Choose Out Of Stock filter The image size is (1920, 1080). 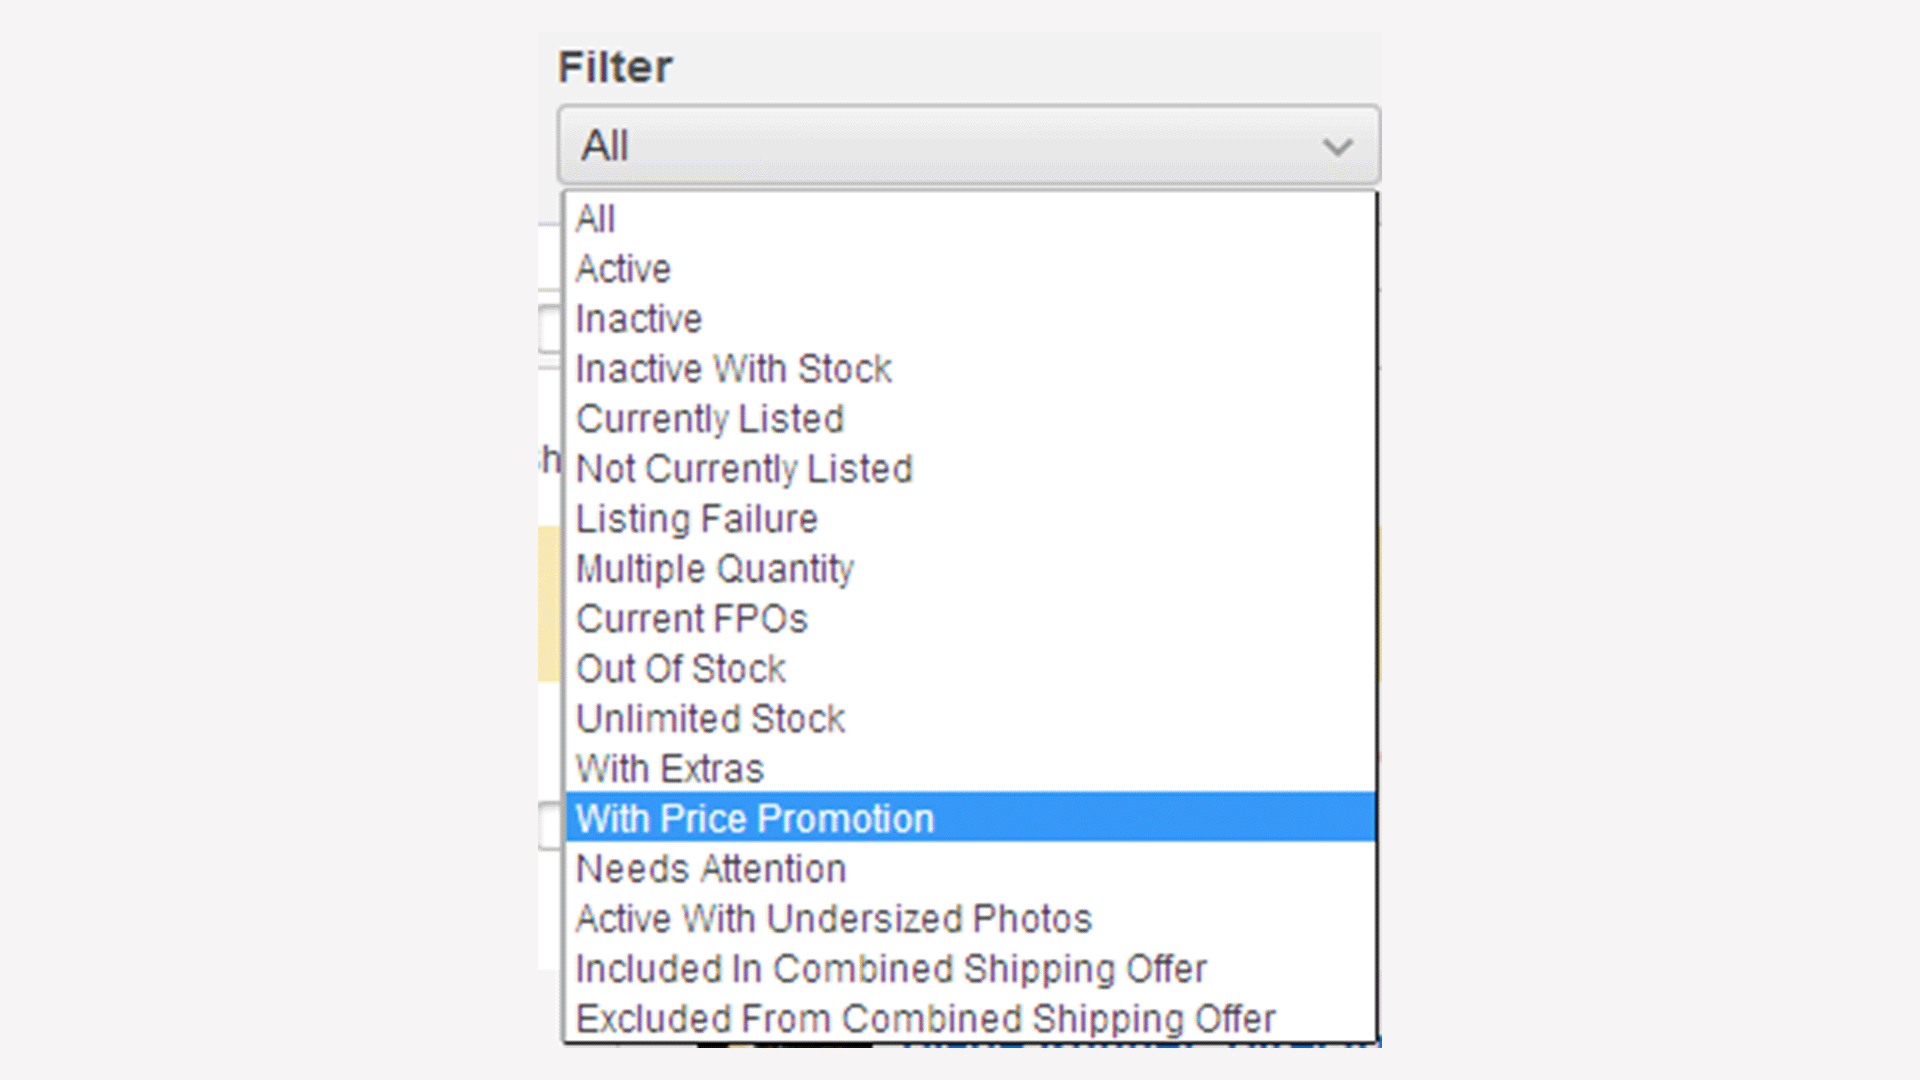(681, 668)
